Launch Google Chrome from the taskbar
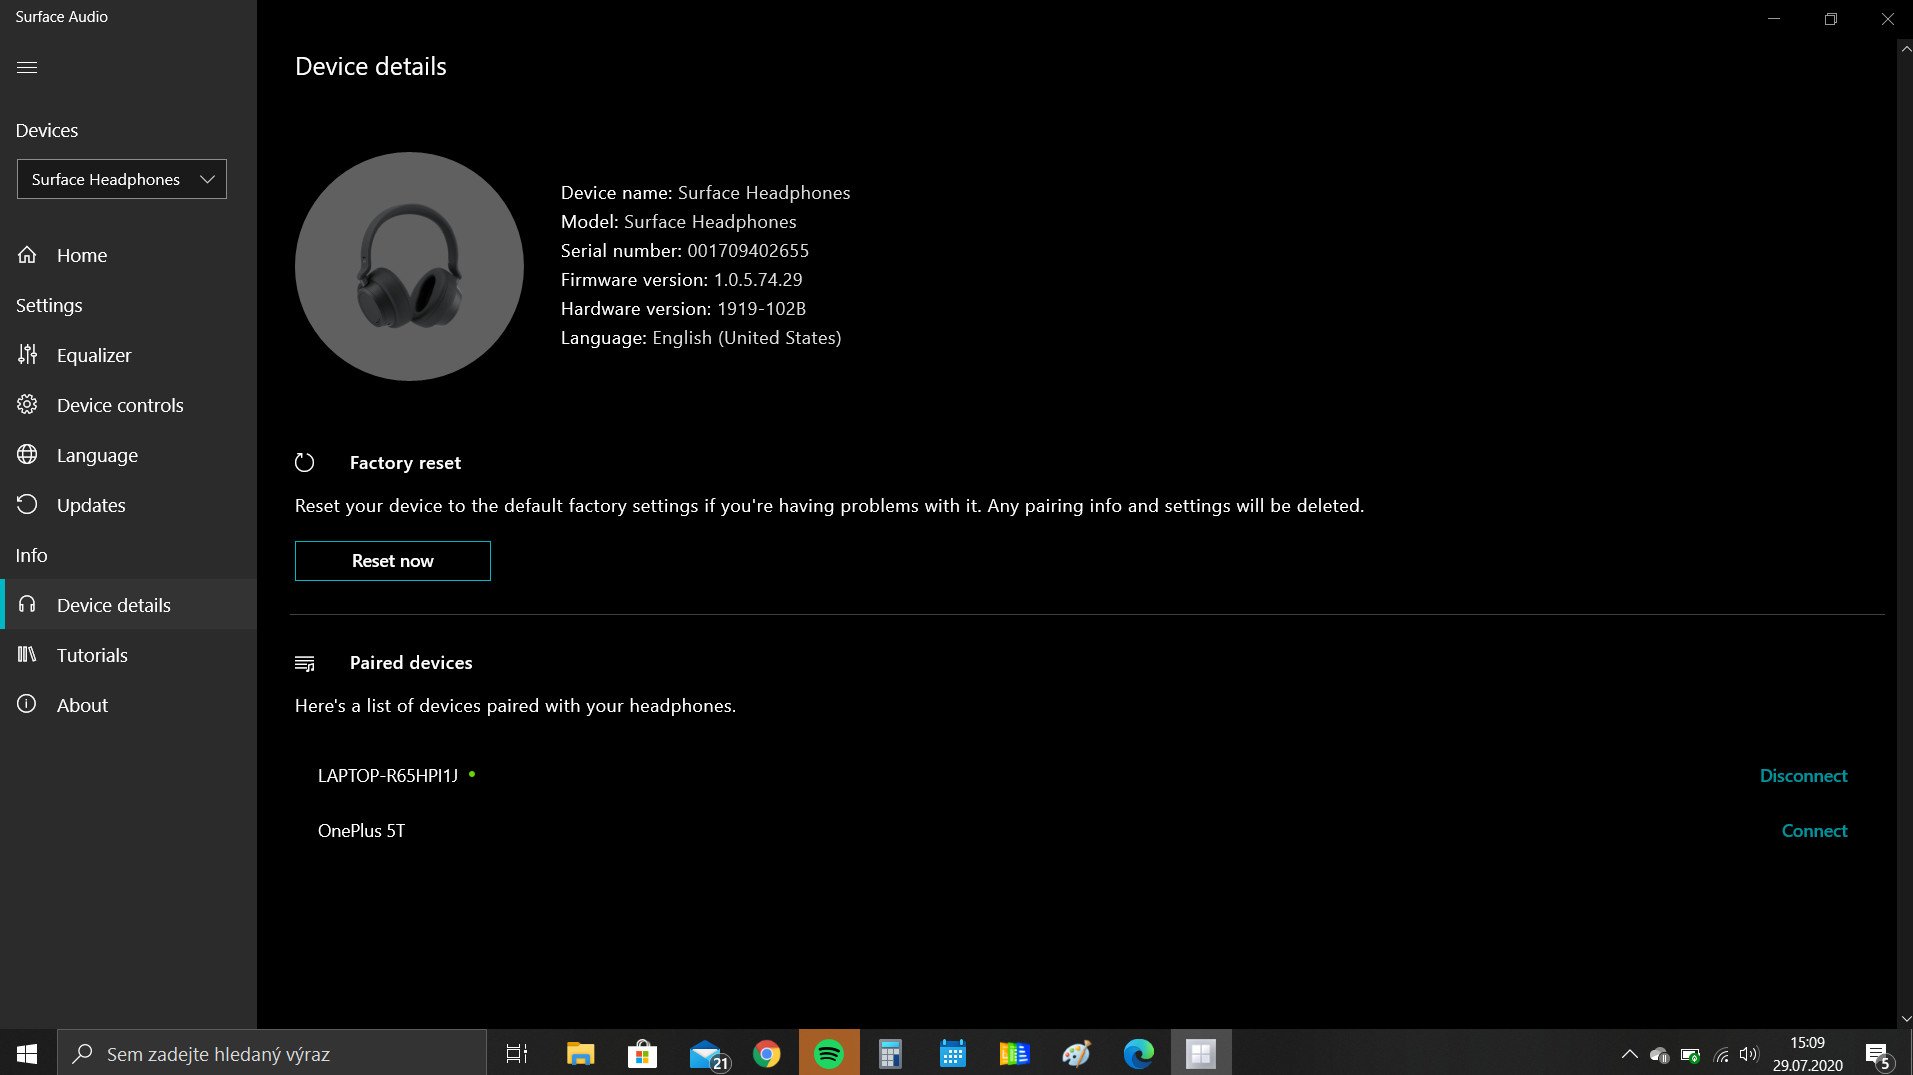 [x=766, y=1054]
